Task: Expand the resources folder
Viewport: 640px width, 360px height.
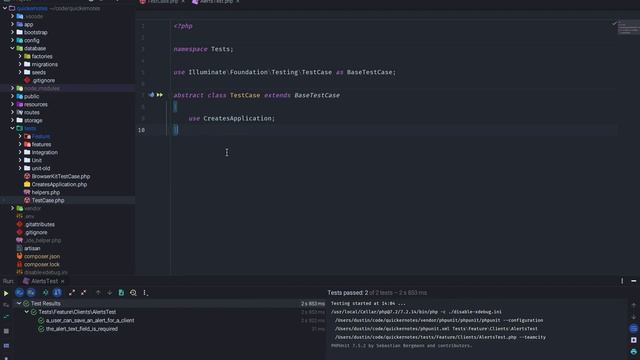Action: (12, 104)
